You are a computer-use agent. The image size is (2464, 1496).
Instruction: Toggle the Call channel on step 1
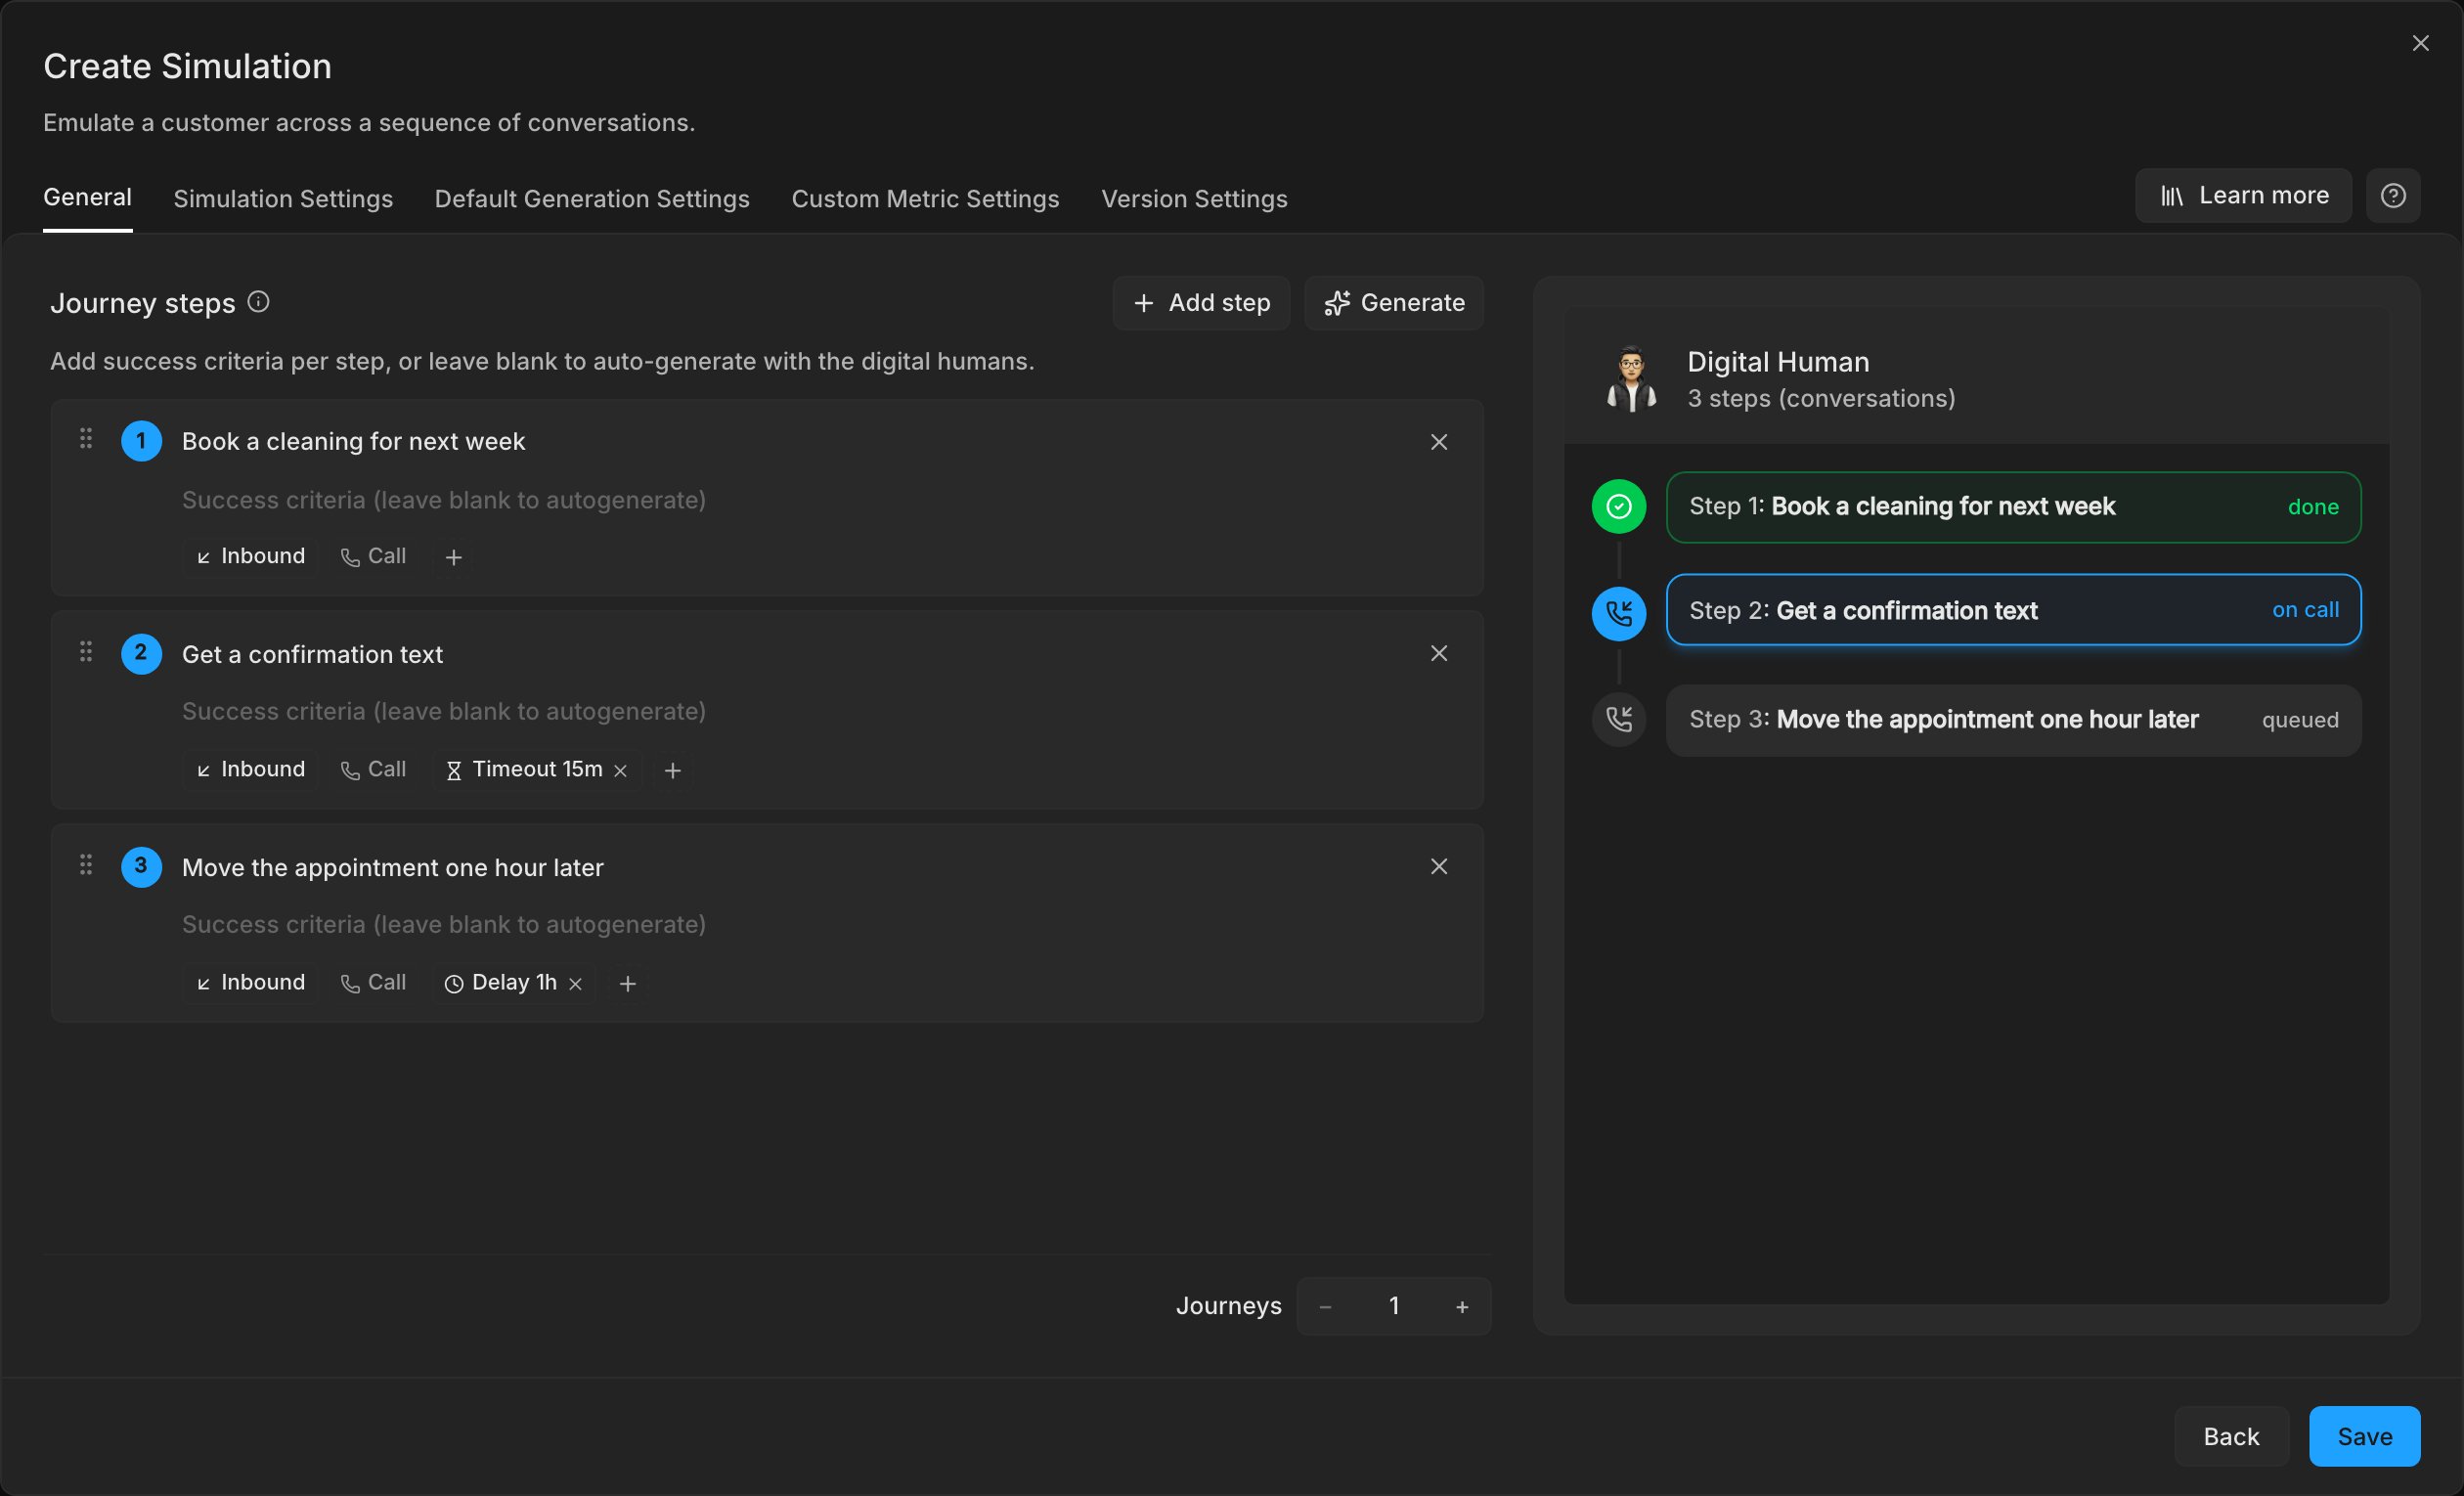point(373,556)
